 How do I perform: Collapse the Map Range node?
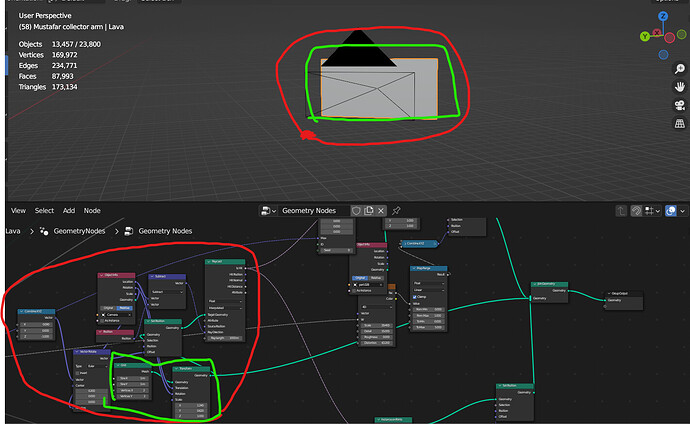coord(414,268)
